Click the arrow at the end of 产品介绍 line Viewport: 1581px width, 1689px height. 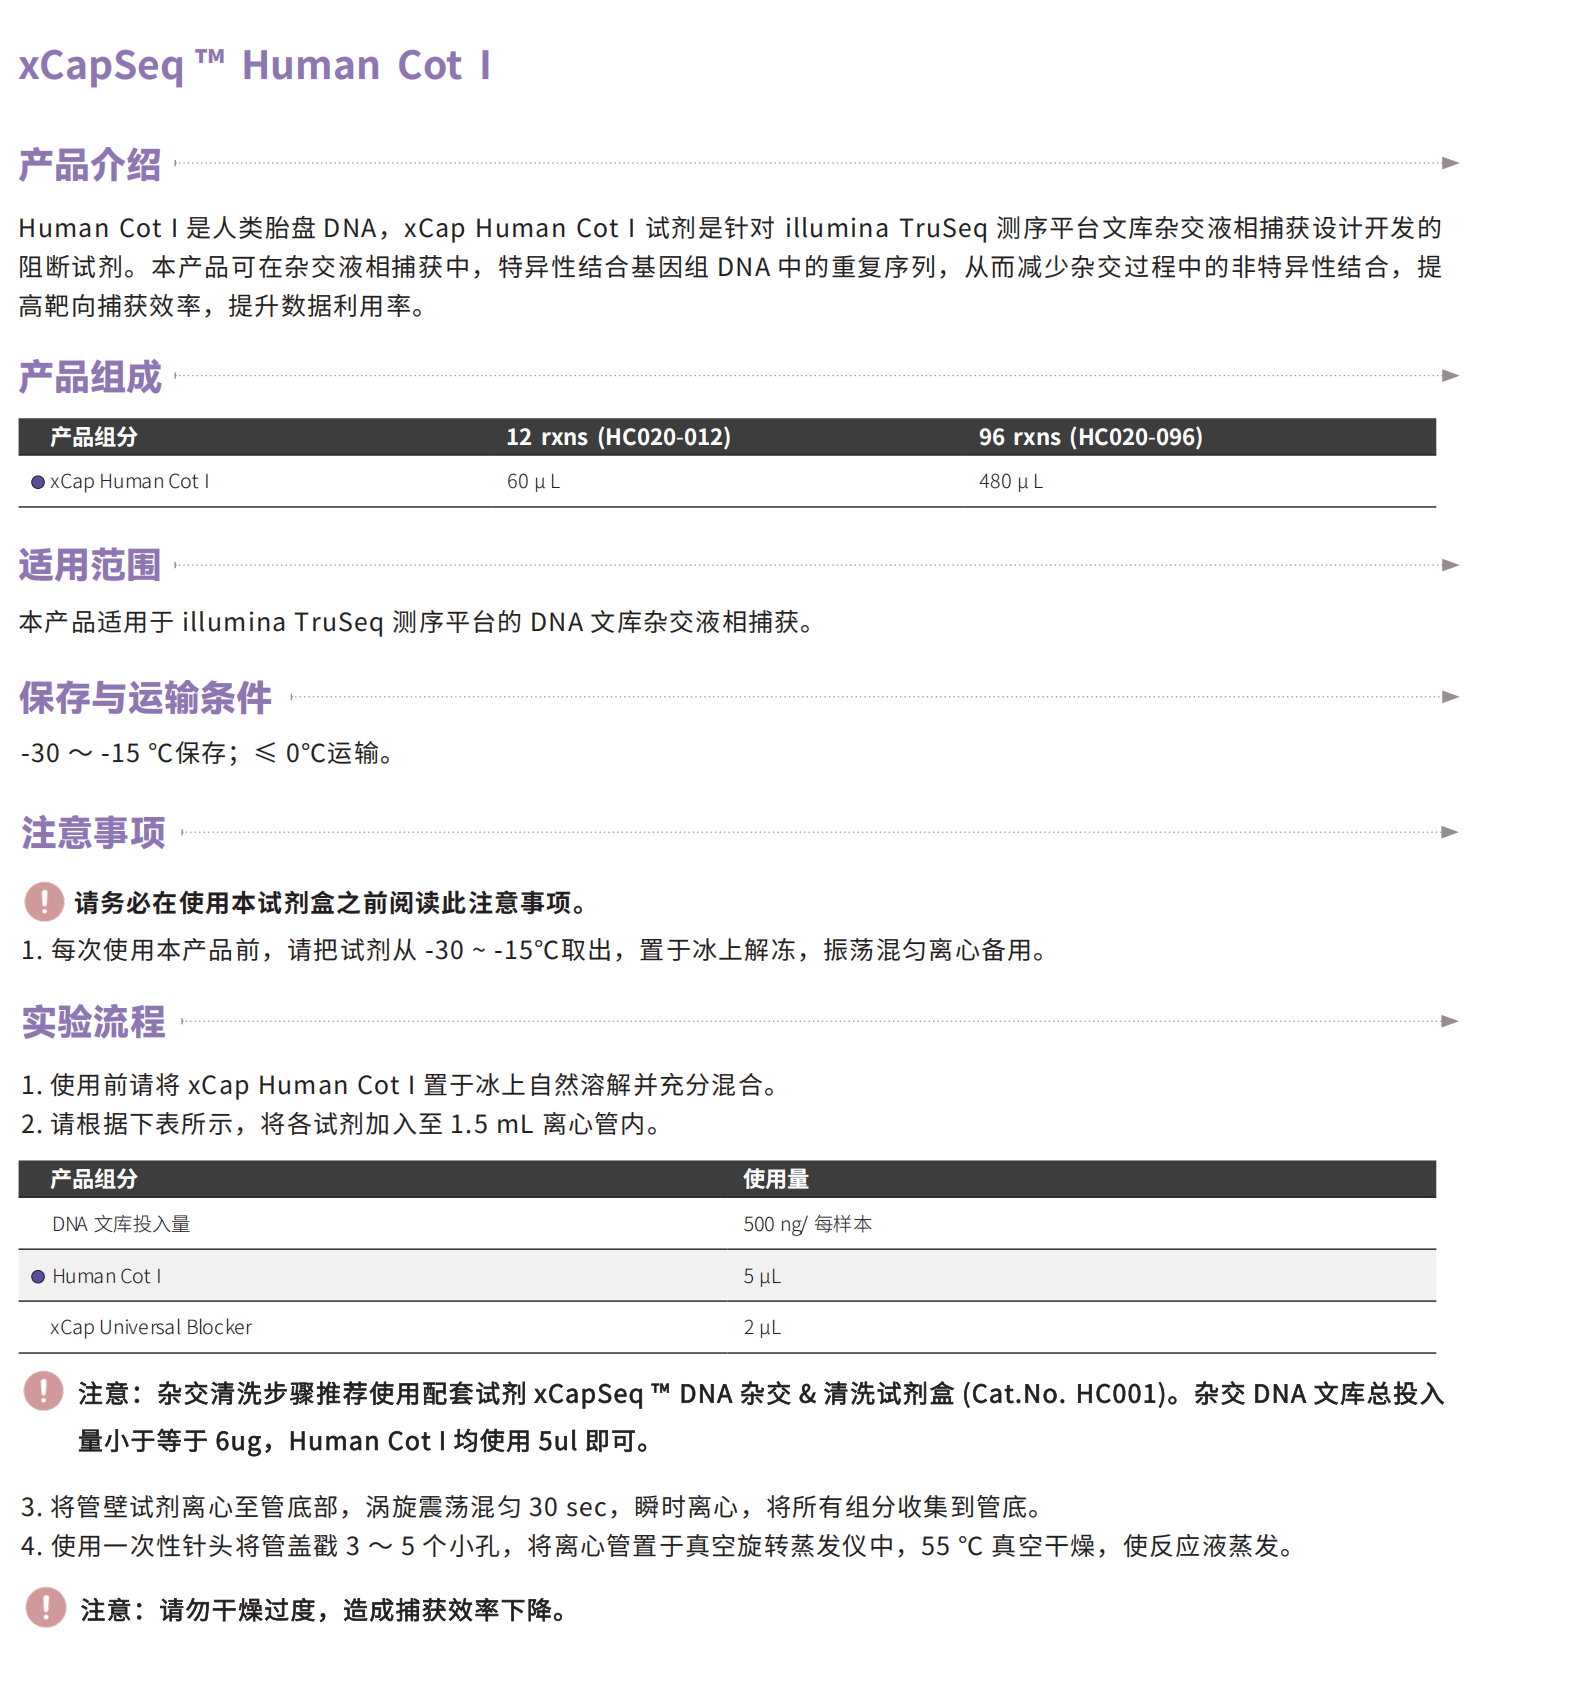tap(1450, 163)
